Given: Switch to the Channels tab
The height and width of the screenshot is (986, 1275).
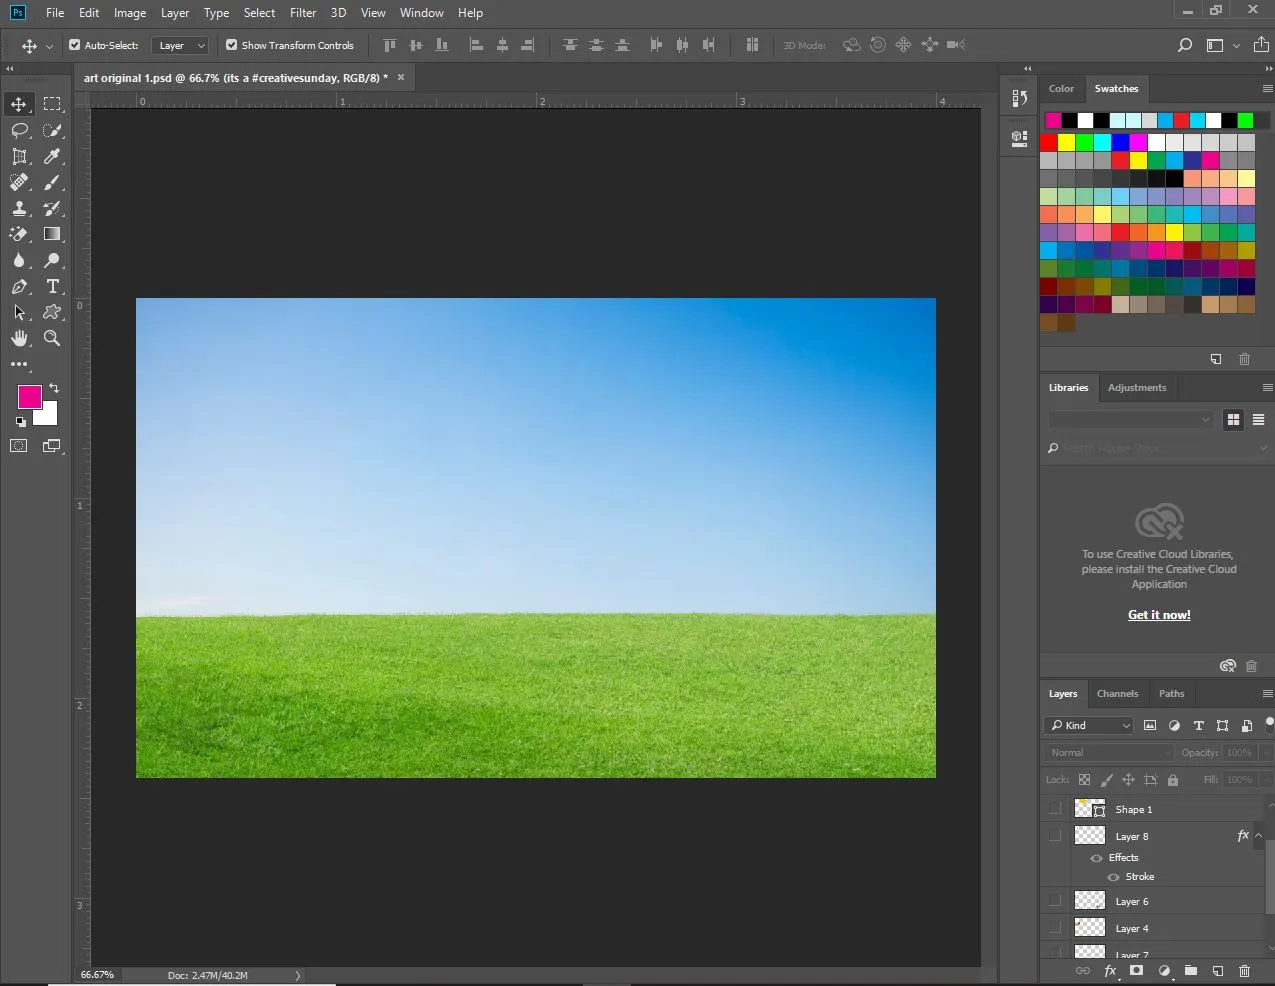Looking at the screenshot, I should click(1117, 694).
